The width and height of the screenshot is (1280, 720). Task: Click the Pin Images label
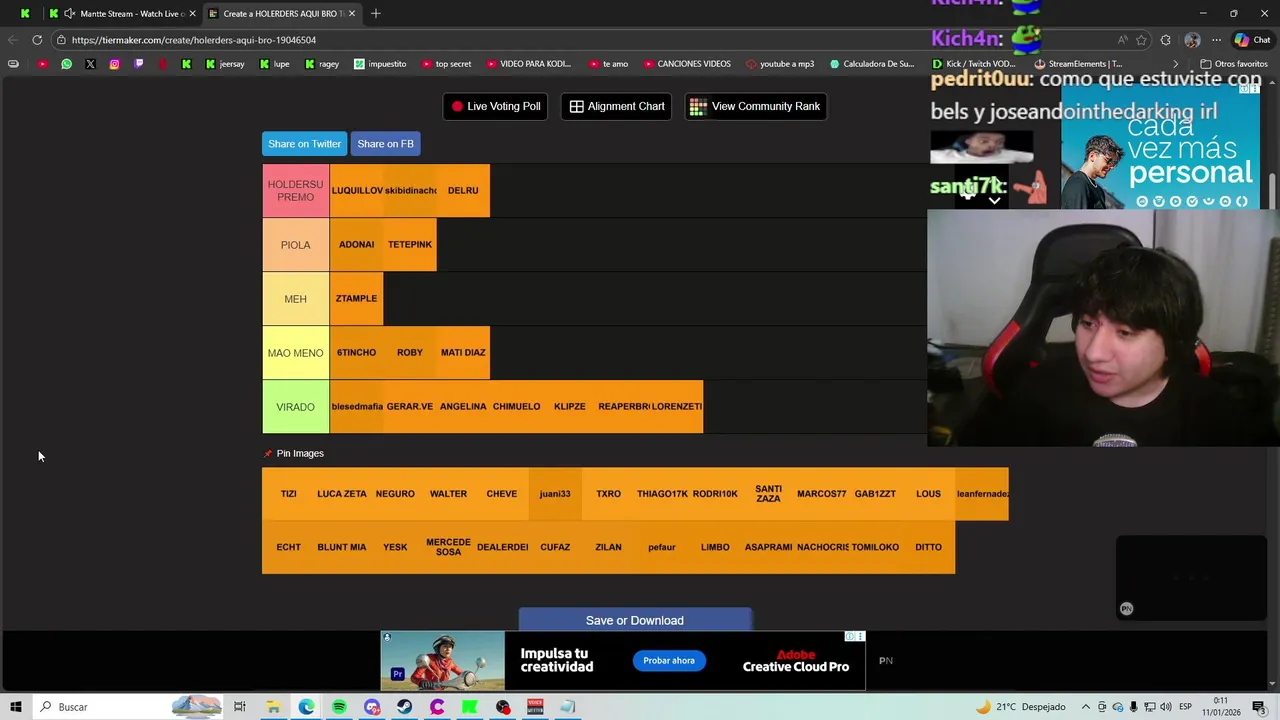[x=300, y=453]
